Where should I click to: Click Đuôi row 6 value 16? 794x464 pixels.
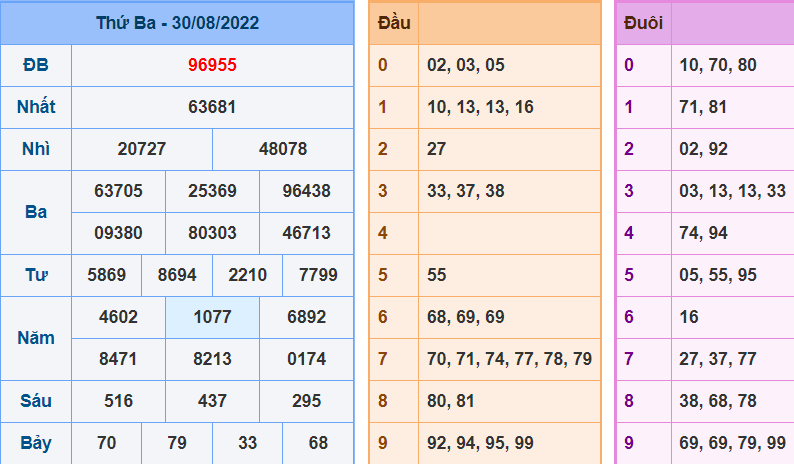(689, 318)
